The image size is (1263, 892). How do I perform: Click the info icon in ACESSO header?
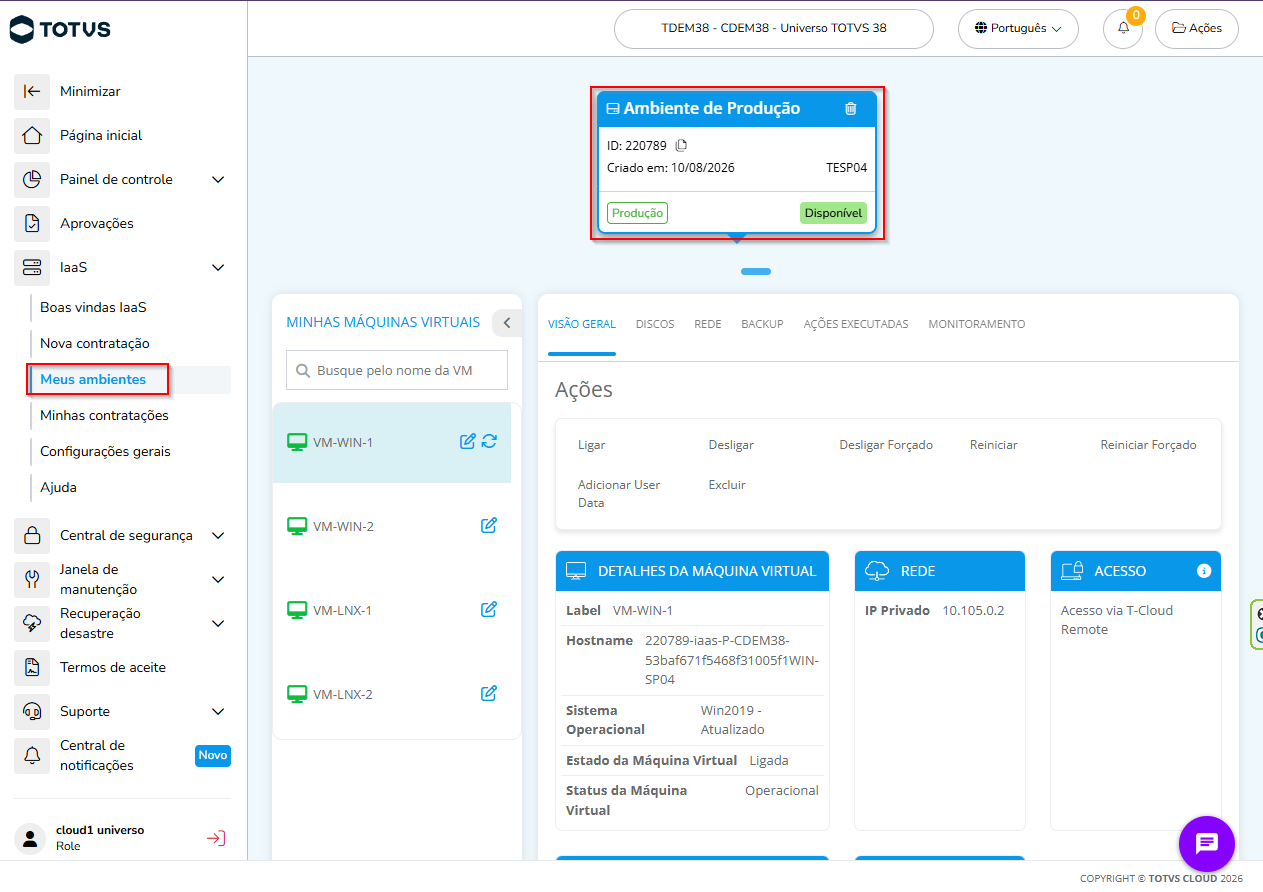1204,571
